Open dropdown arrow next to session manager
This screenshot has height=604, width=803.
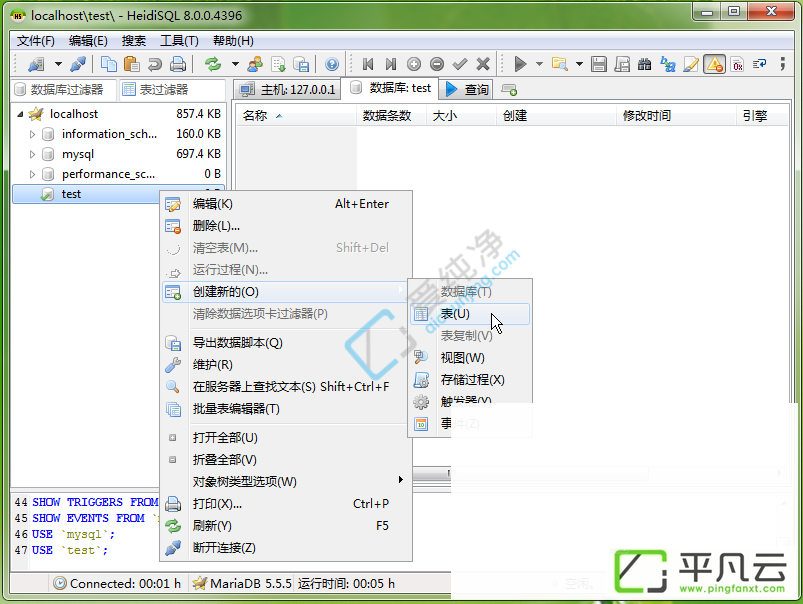pyautogui.click(x=58, y=64)
